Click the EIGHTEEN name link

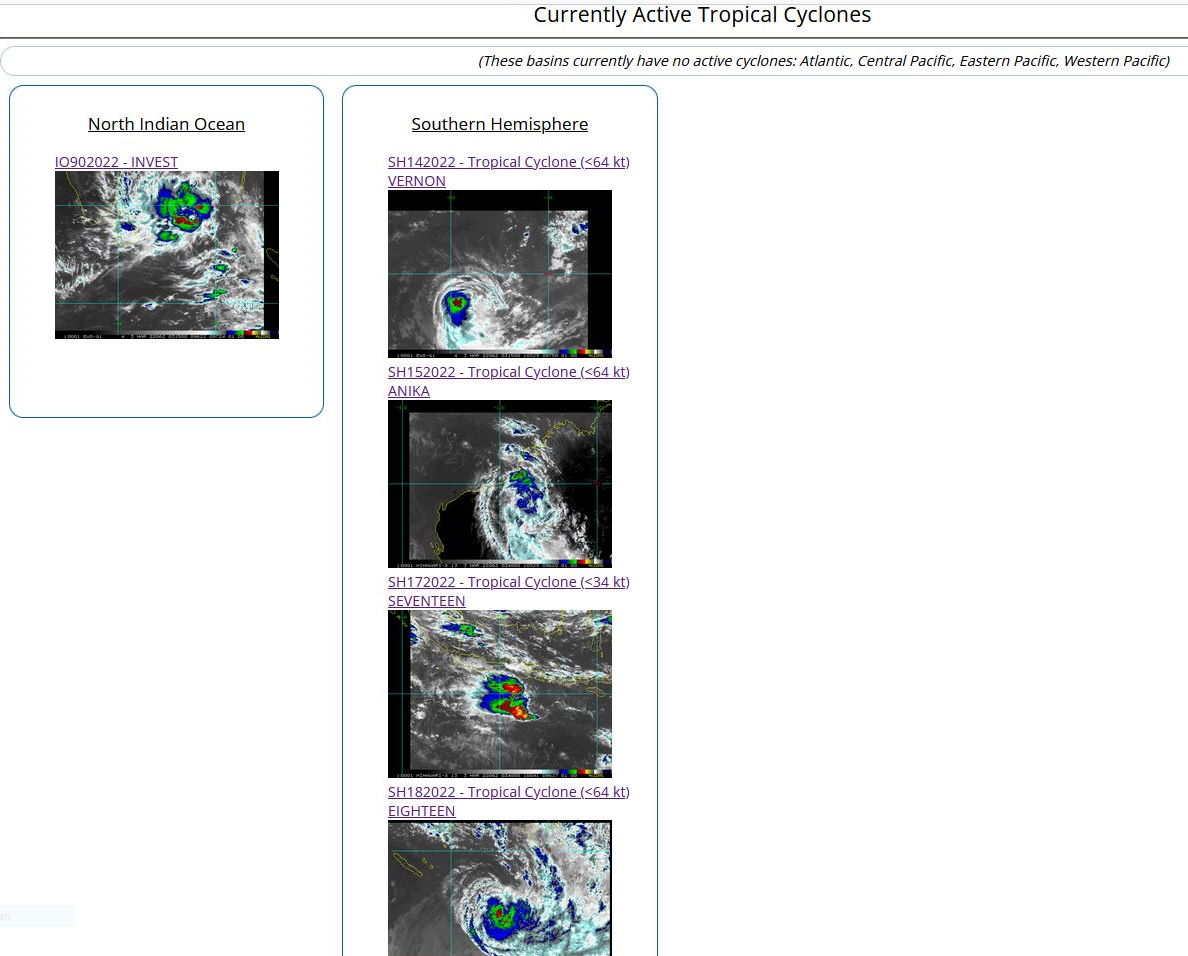coord(421,811)
